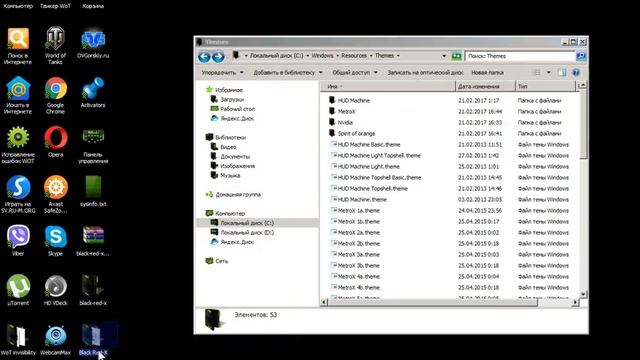640x360 pixels.
Task: Open the black-red-x archive desktop icon
Action: pyautogui.click(x=93, y=240)
